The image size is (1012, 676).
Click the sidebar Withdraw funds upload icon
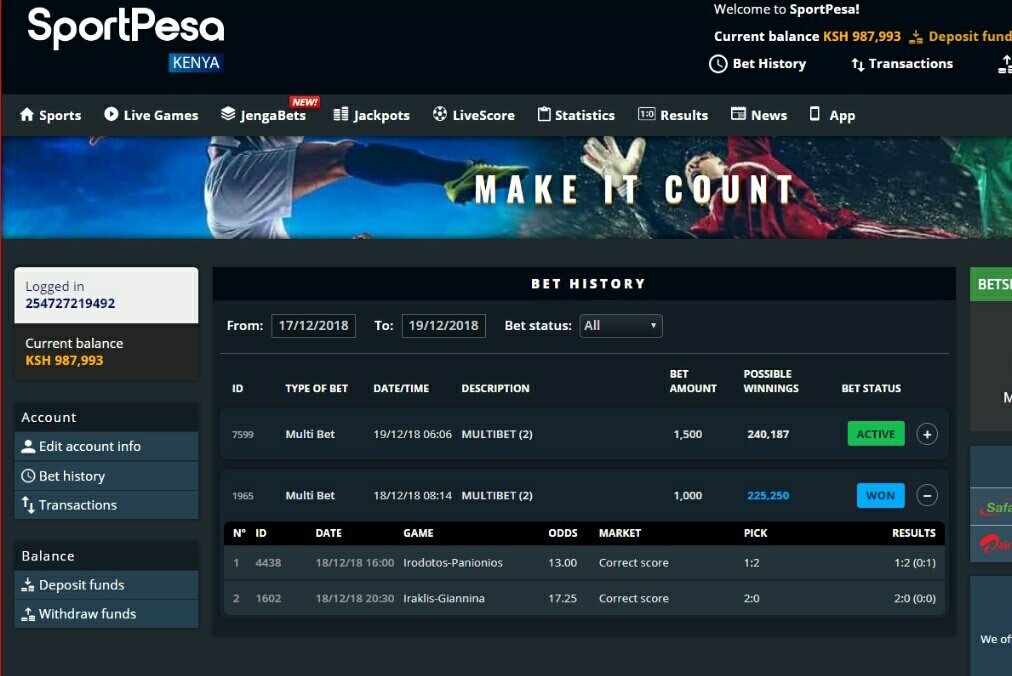(28, 614)
